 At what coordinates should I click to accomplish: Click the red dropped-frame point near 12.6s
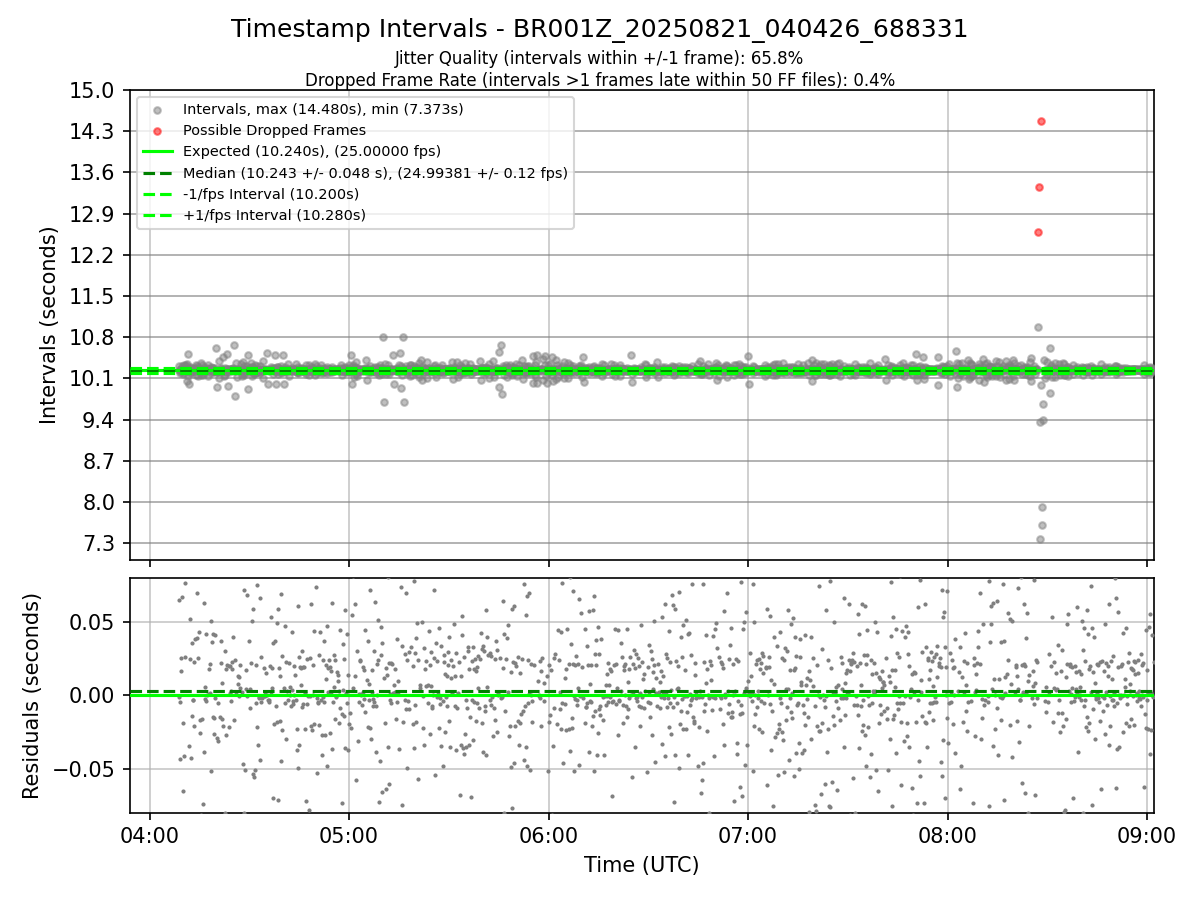click(x=1038, y=232)
